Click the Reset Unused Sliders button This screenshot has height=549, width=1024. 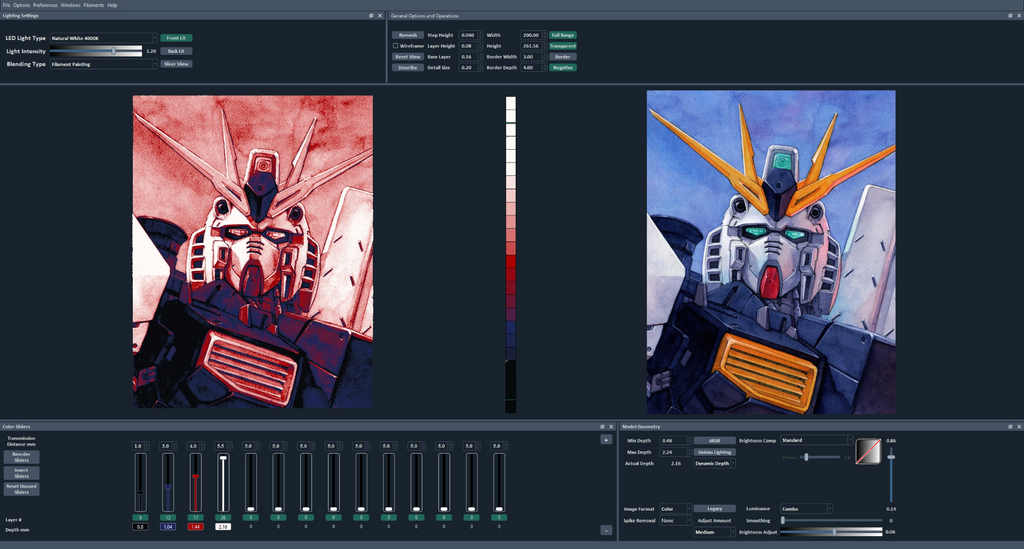[22, 489]
